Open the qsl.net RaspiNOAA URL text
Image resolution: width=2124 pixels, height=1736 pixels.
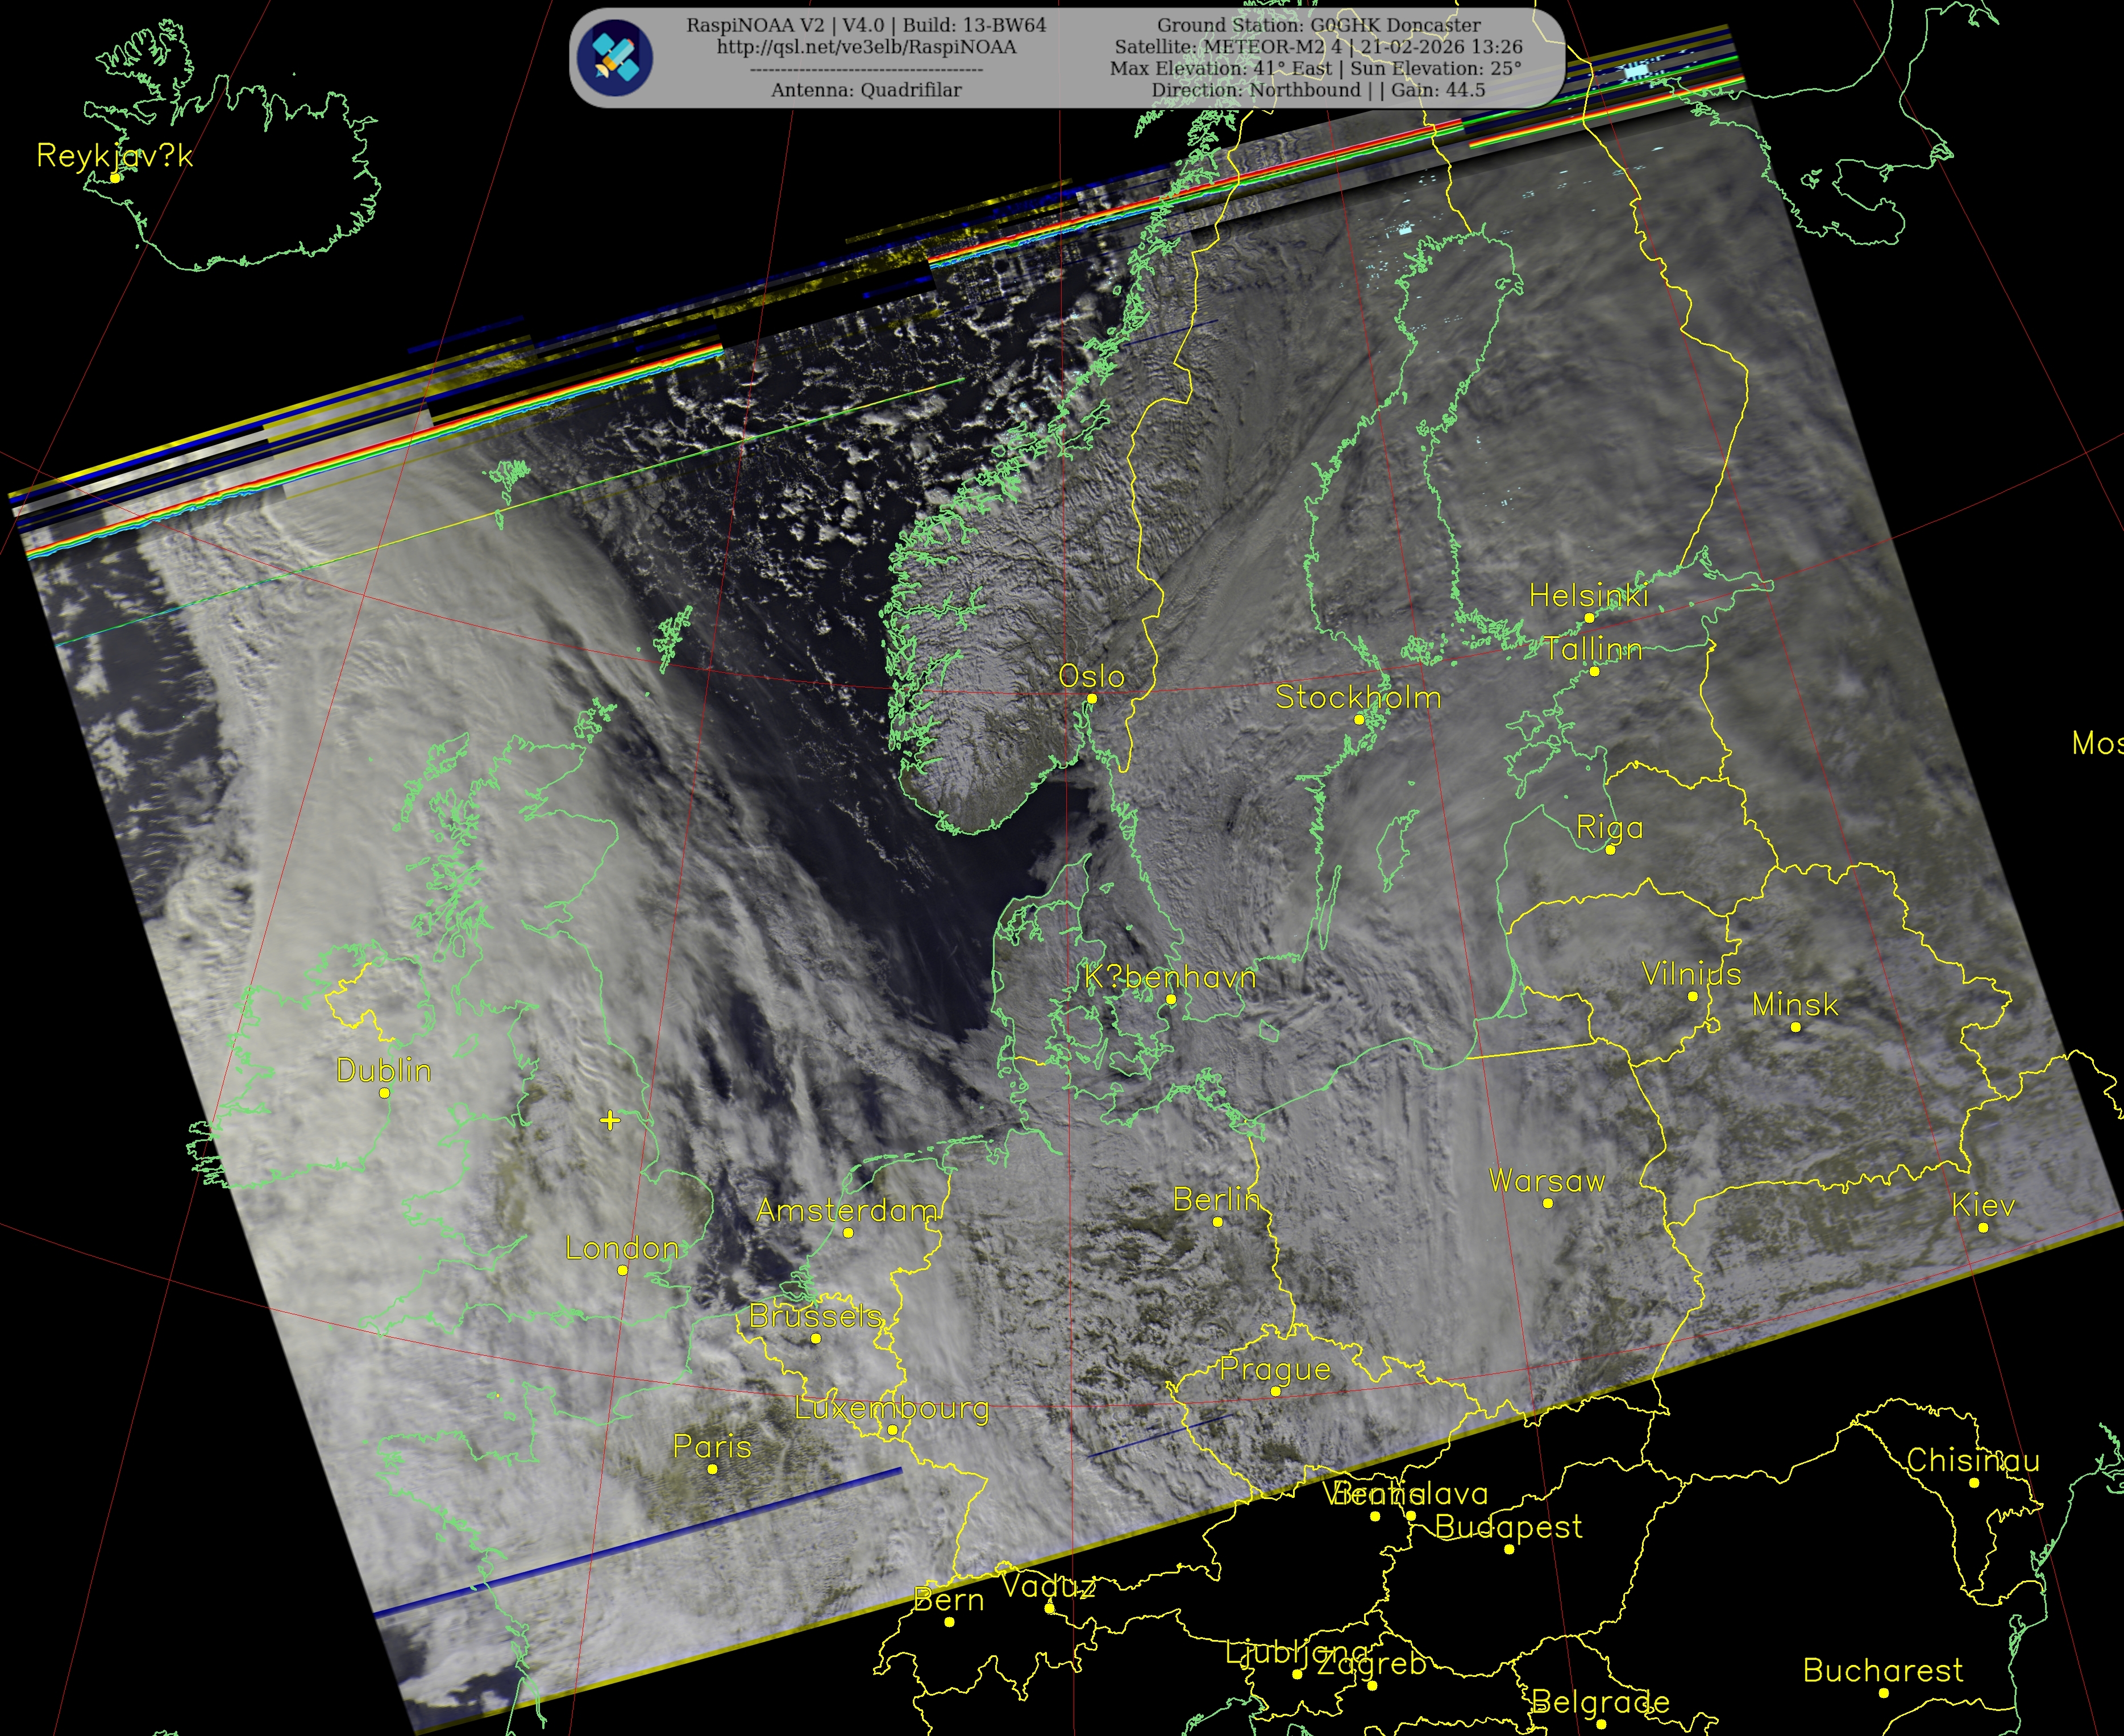pyautogui.click(x=866, y=47)
